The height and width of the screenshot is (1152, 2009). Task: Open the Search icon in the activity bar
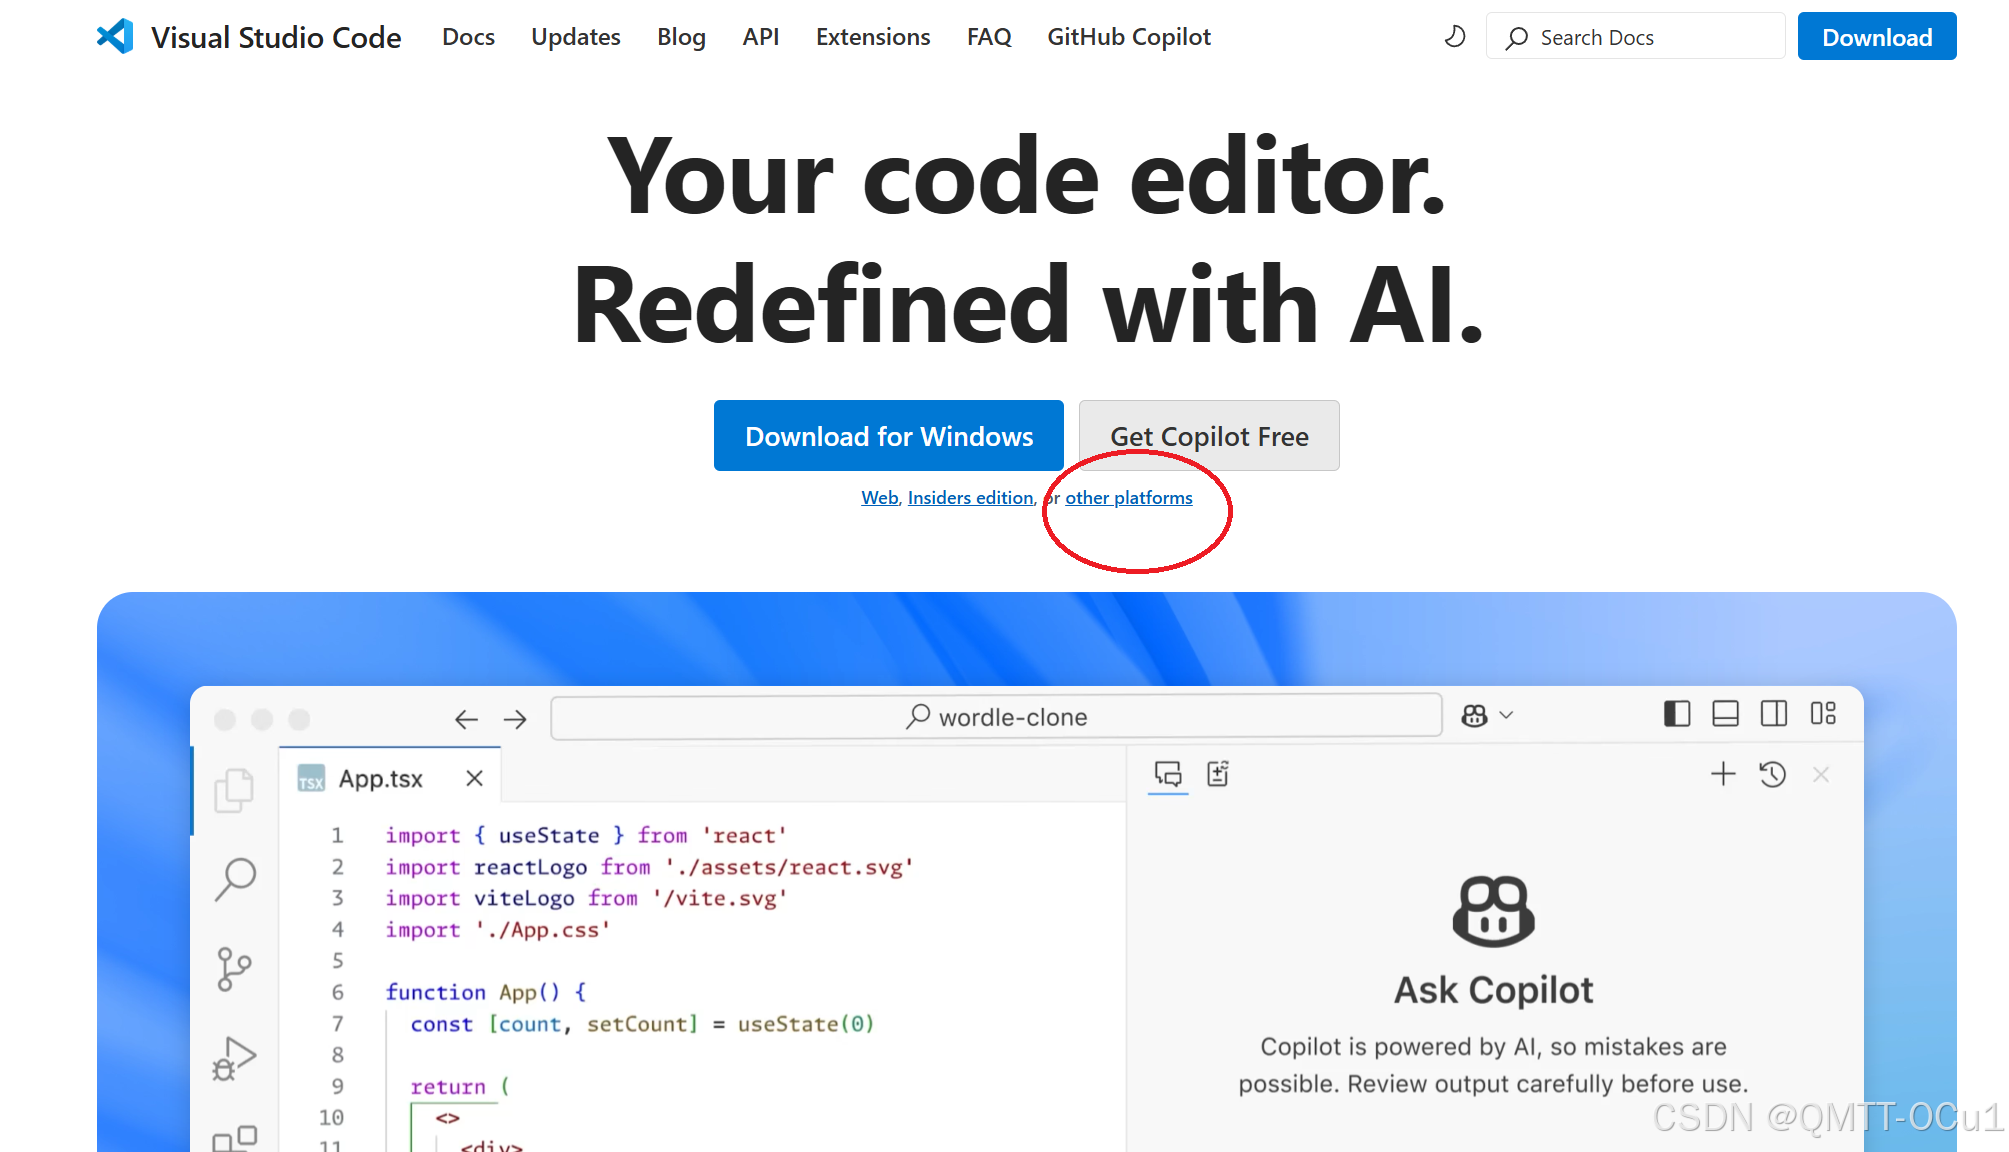click(236, 879)
